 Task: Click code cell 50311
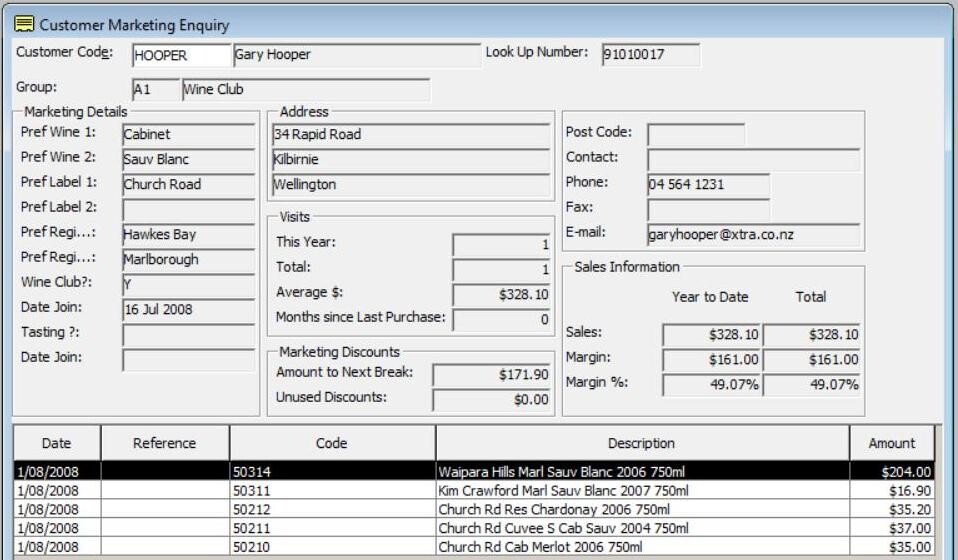[332, 490]
